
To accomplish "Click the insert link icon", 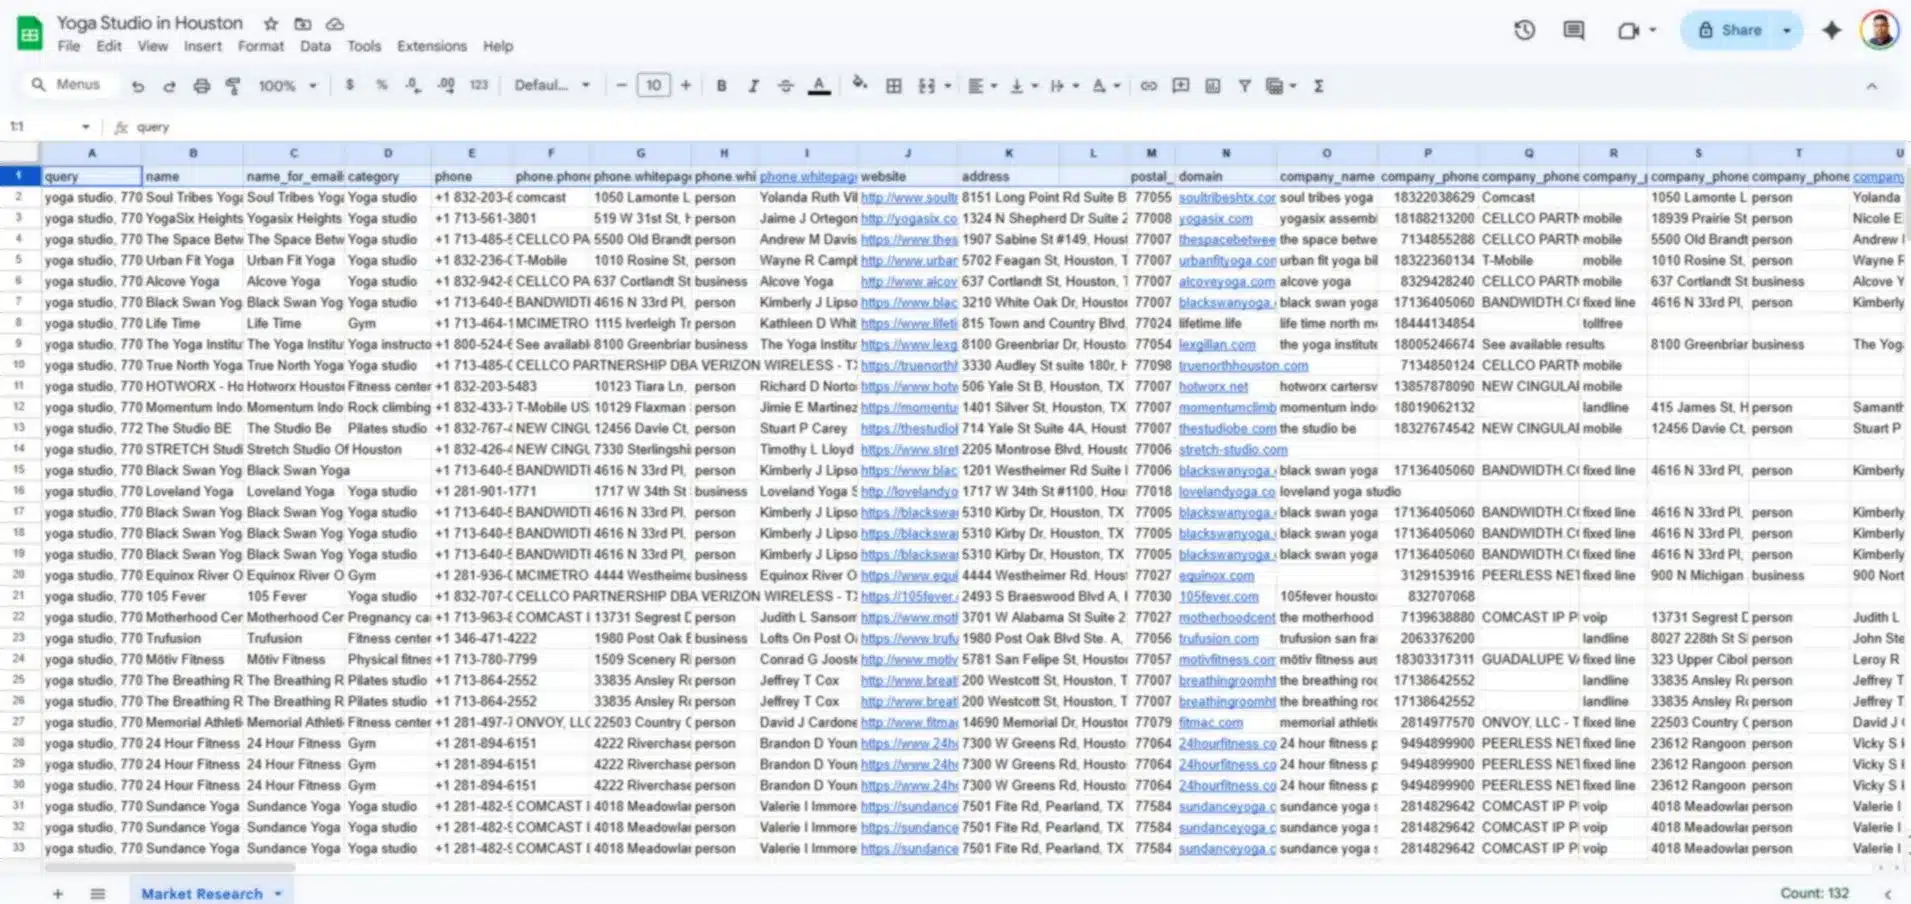I will click(x=1149, y=86).
